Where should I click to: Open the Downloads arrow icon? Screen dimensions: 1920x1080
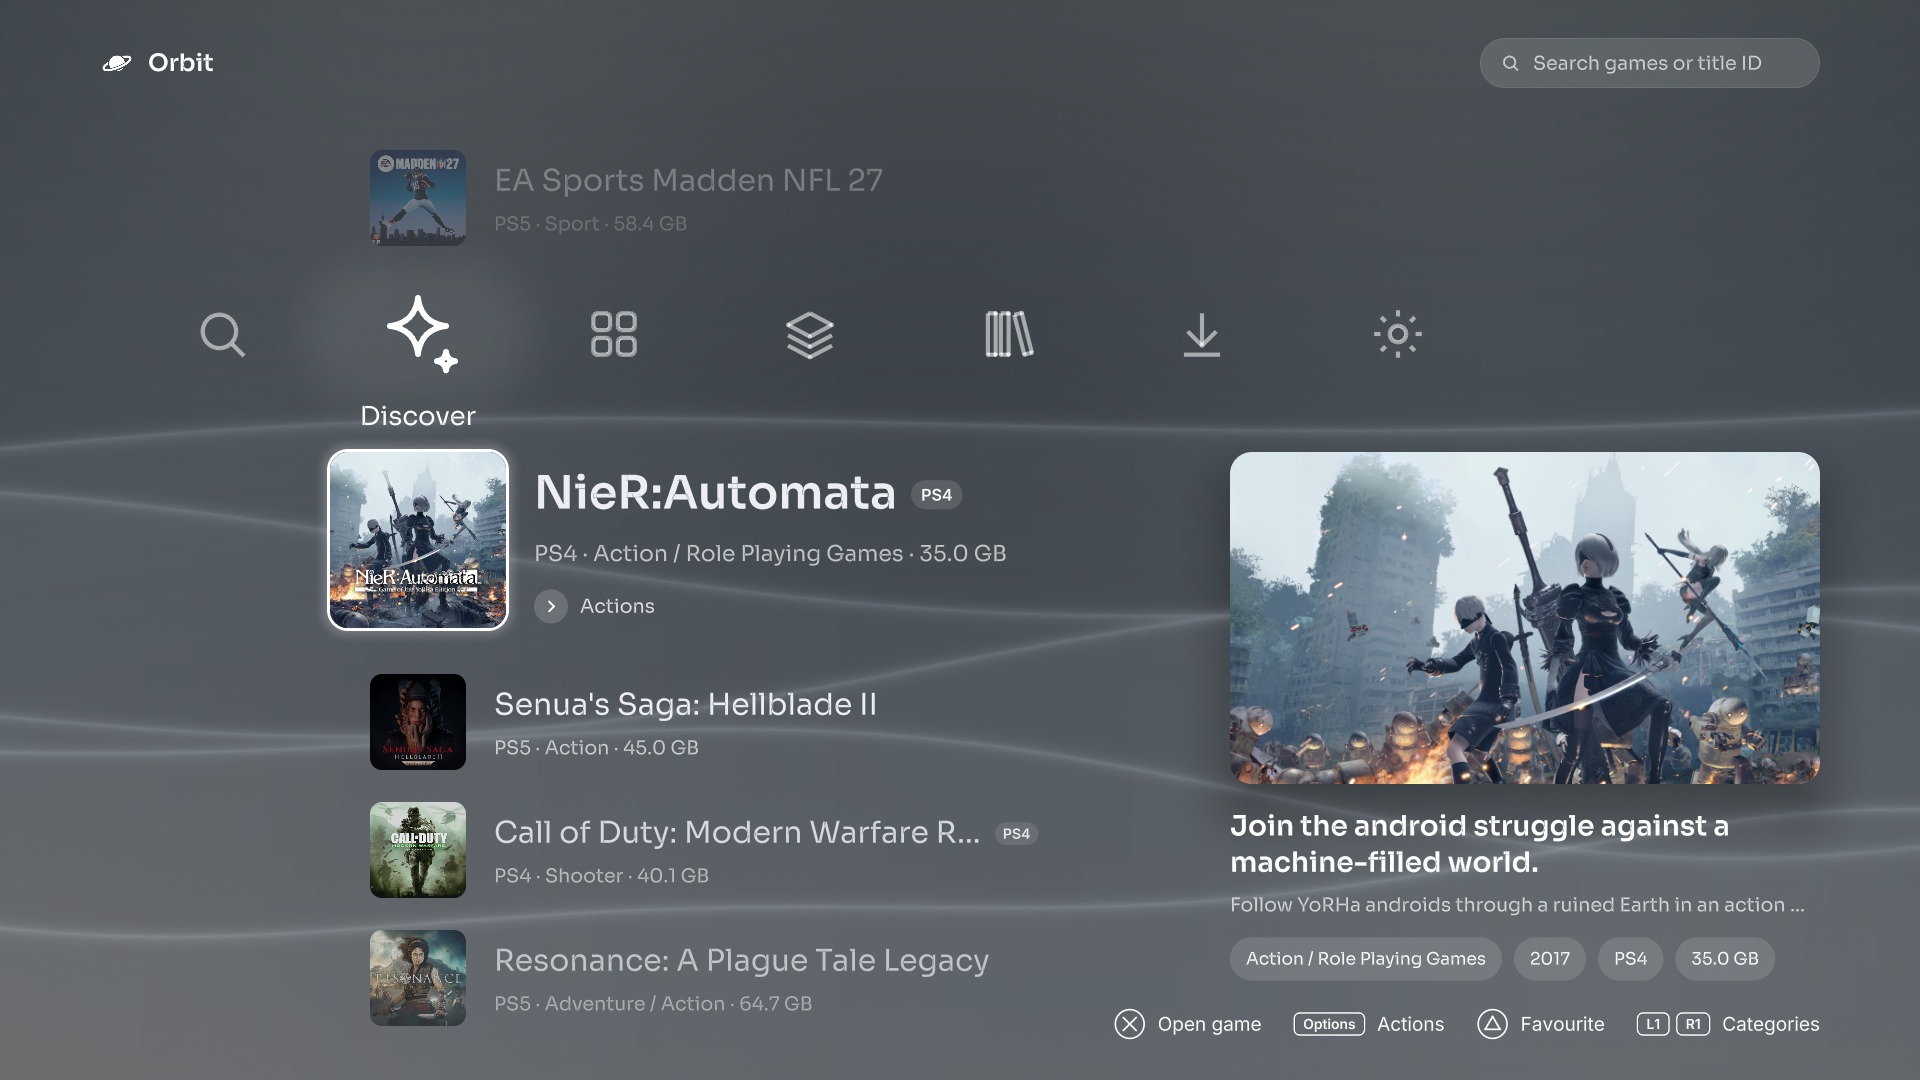click(1202, 335)
